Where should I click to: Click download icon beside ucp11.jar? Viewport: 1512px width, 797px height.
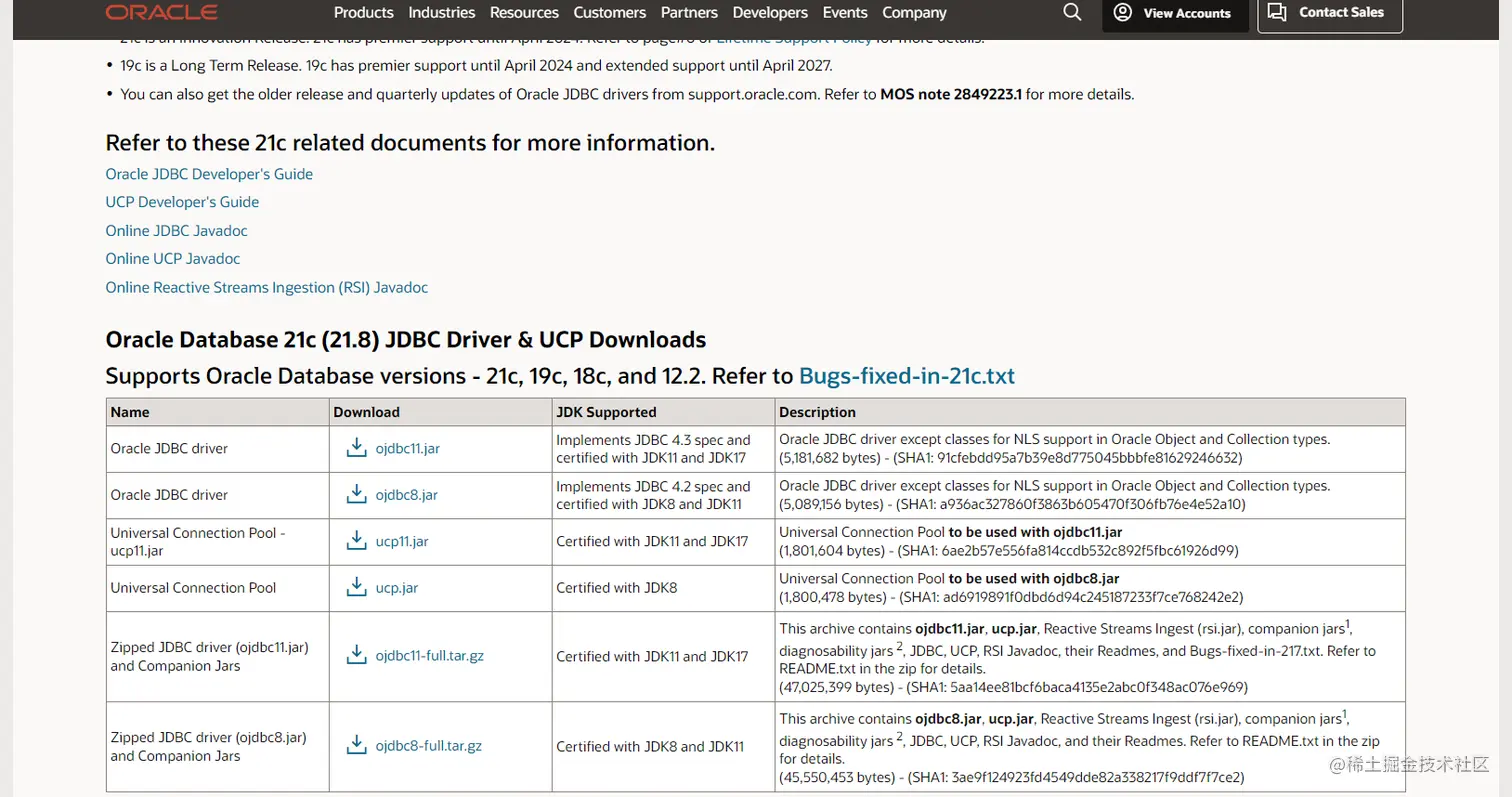356,541
